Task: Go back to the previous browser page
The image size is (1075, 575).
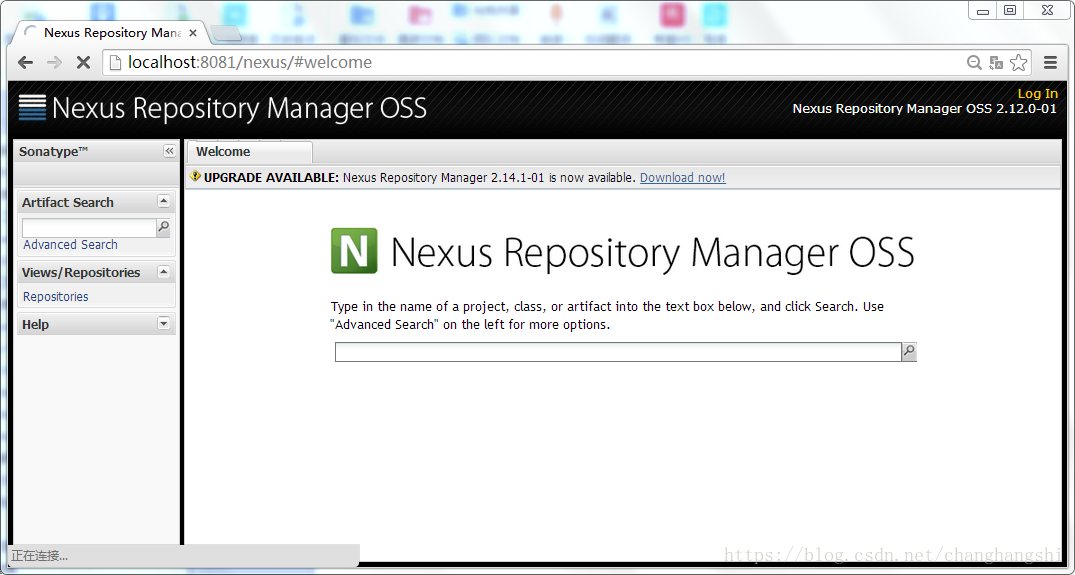Action: pyautogui.click(x=25, y=62)
